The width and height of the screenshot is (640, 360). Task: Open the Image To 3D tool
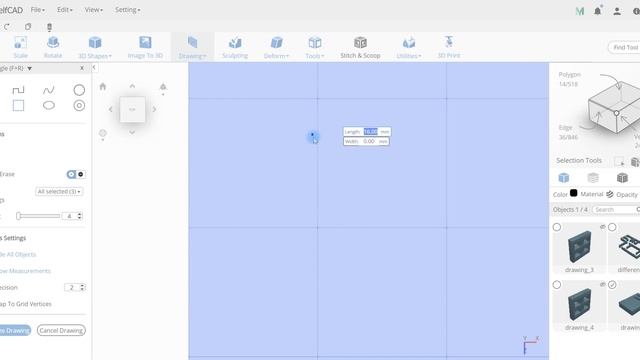tap(145, 47)
